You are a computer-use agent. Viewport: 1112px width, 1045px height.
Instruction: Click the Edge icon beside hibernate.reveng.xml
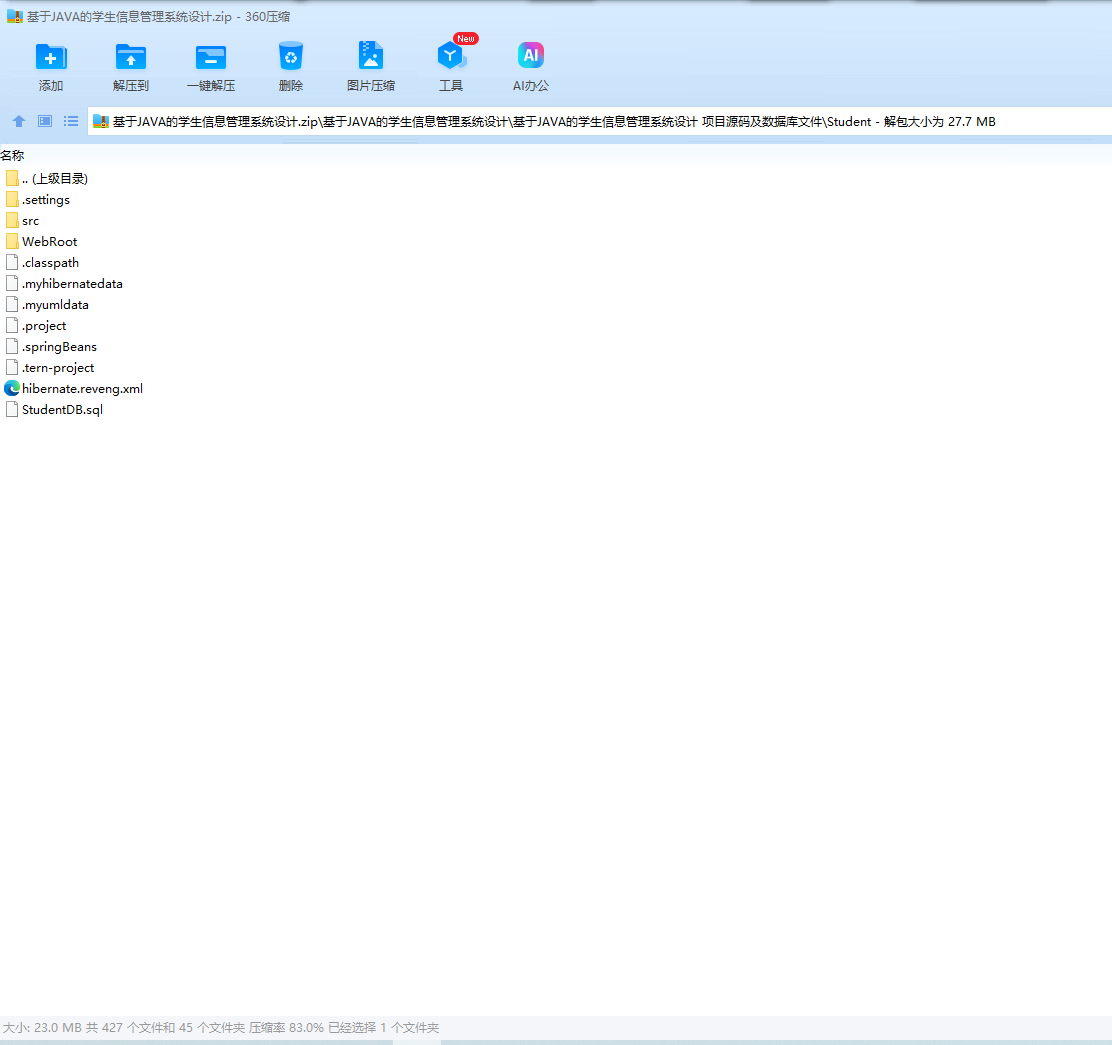tap(11, 389)
